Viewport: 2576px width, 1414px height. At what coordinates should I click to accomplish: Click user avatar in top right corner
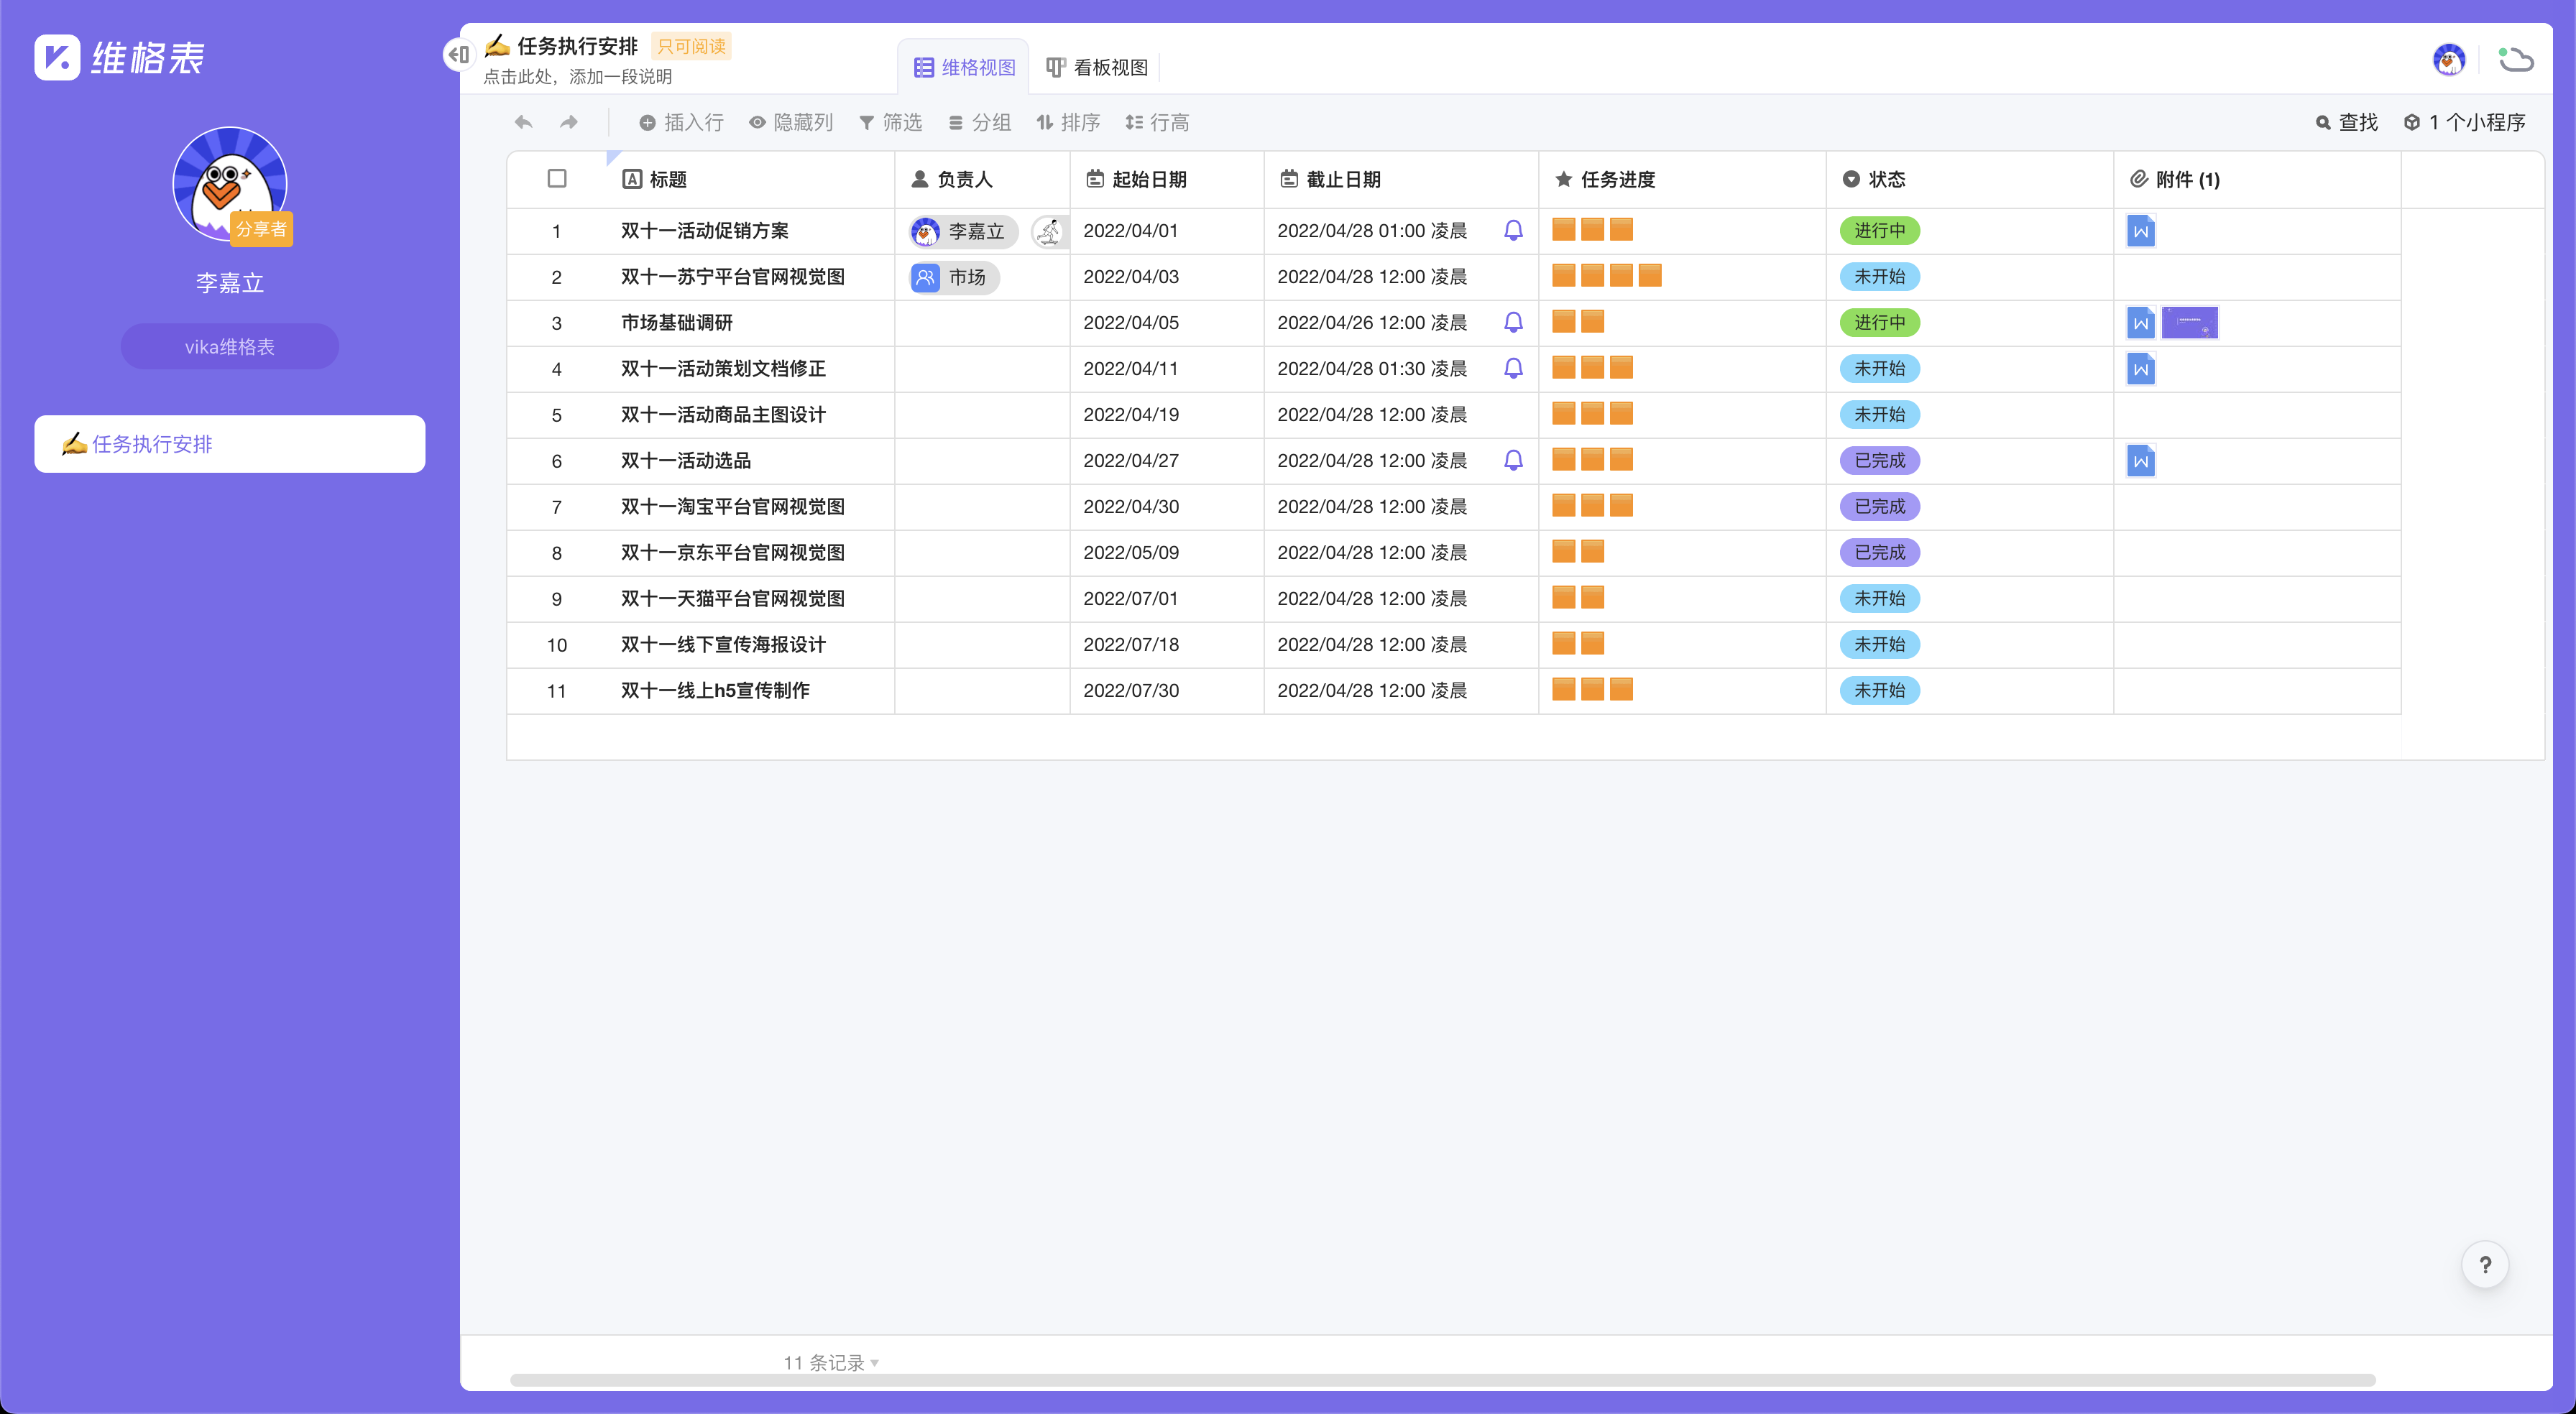[2448, 60]
